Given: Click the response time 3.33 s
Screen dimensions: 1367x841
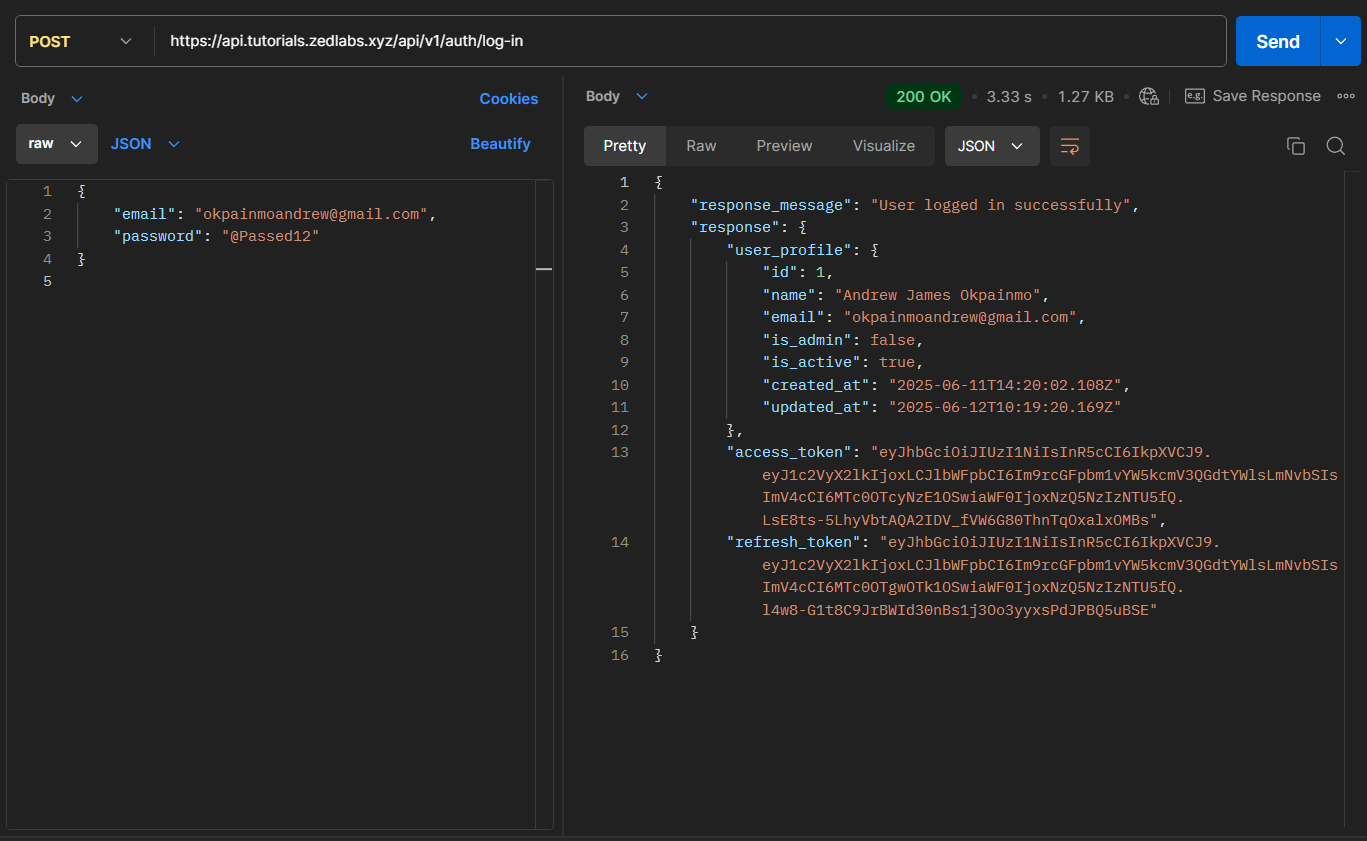Looking at the screenshot, I should [1009, 96].
